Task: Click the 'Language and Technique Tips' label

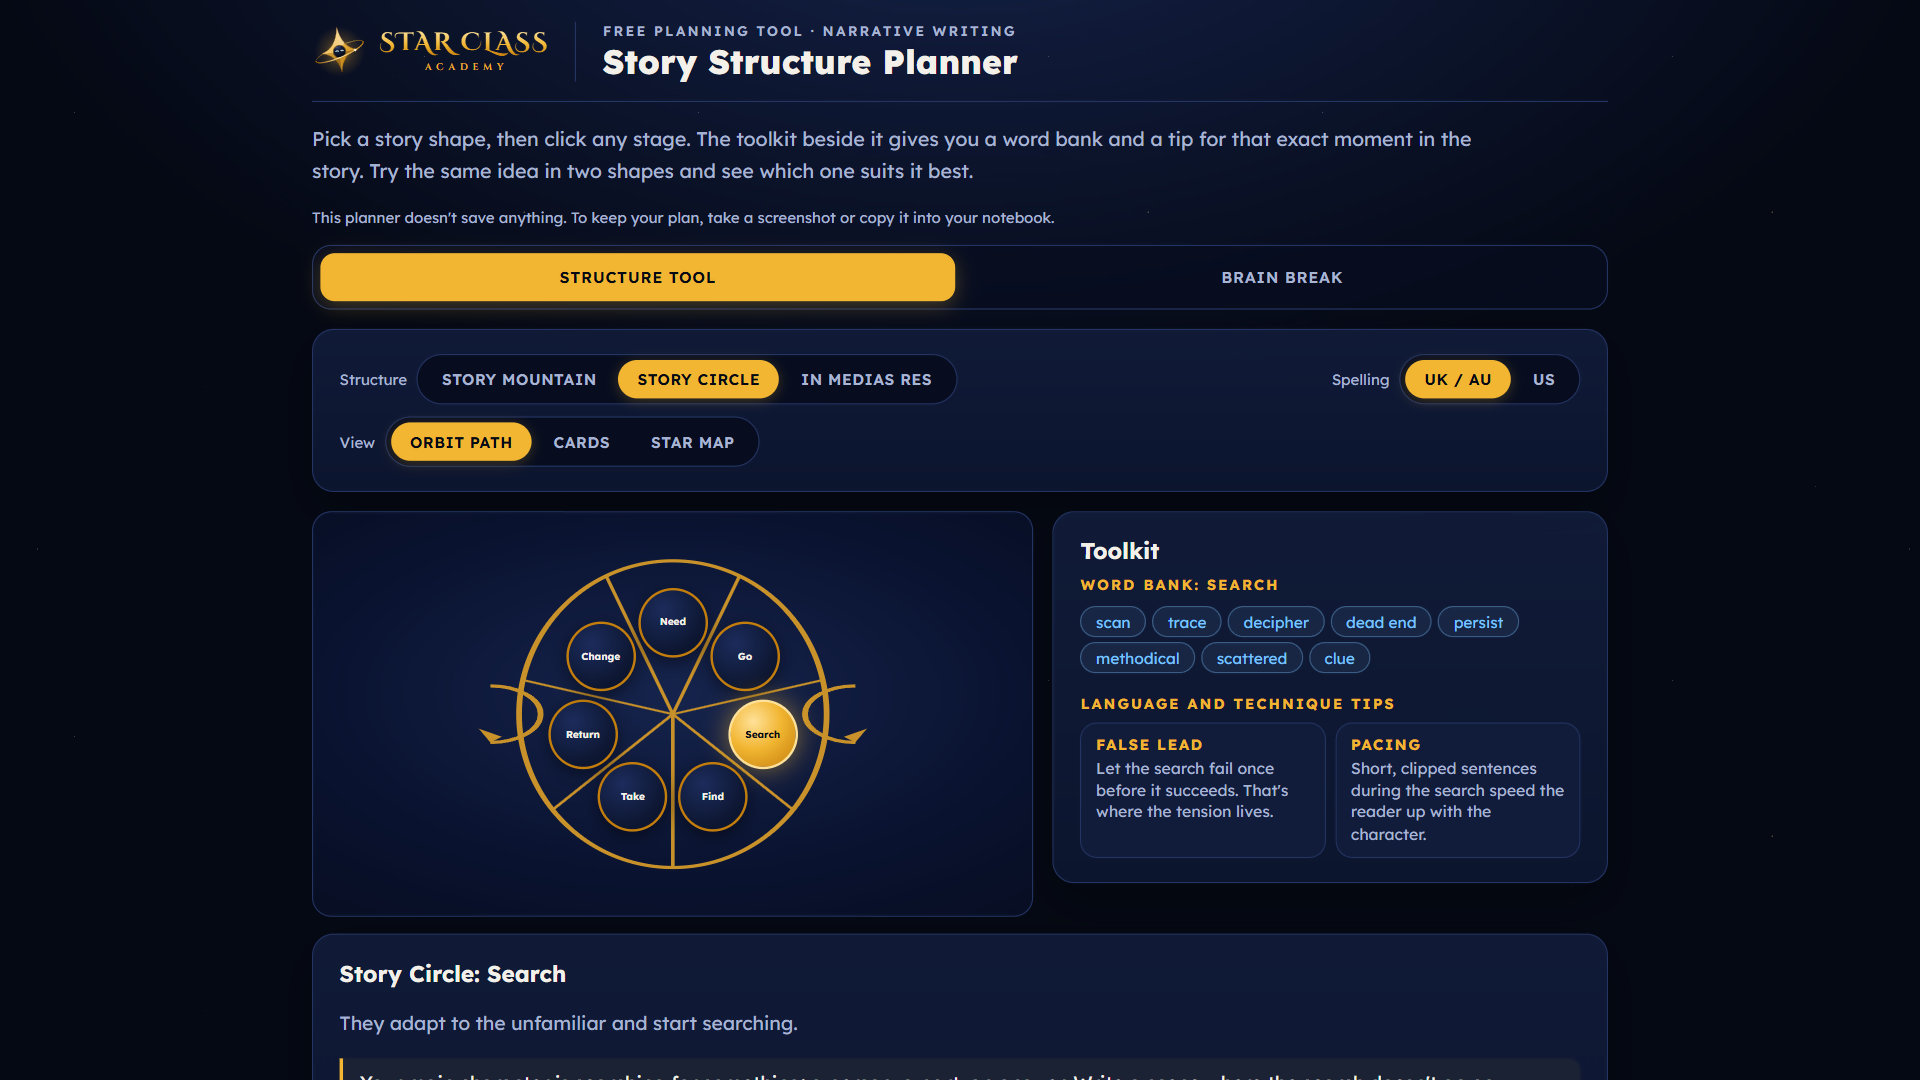Action: (x=1237, y=704)
